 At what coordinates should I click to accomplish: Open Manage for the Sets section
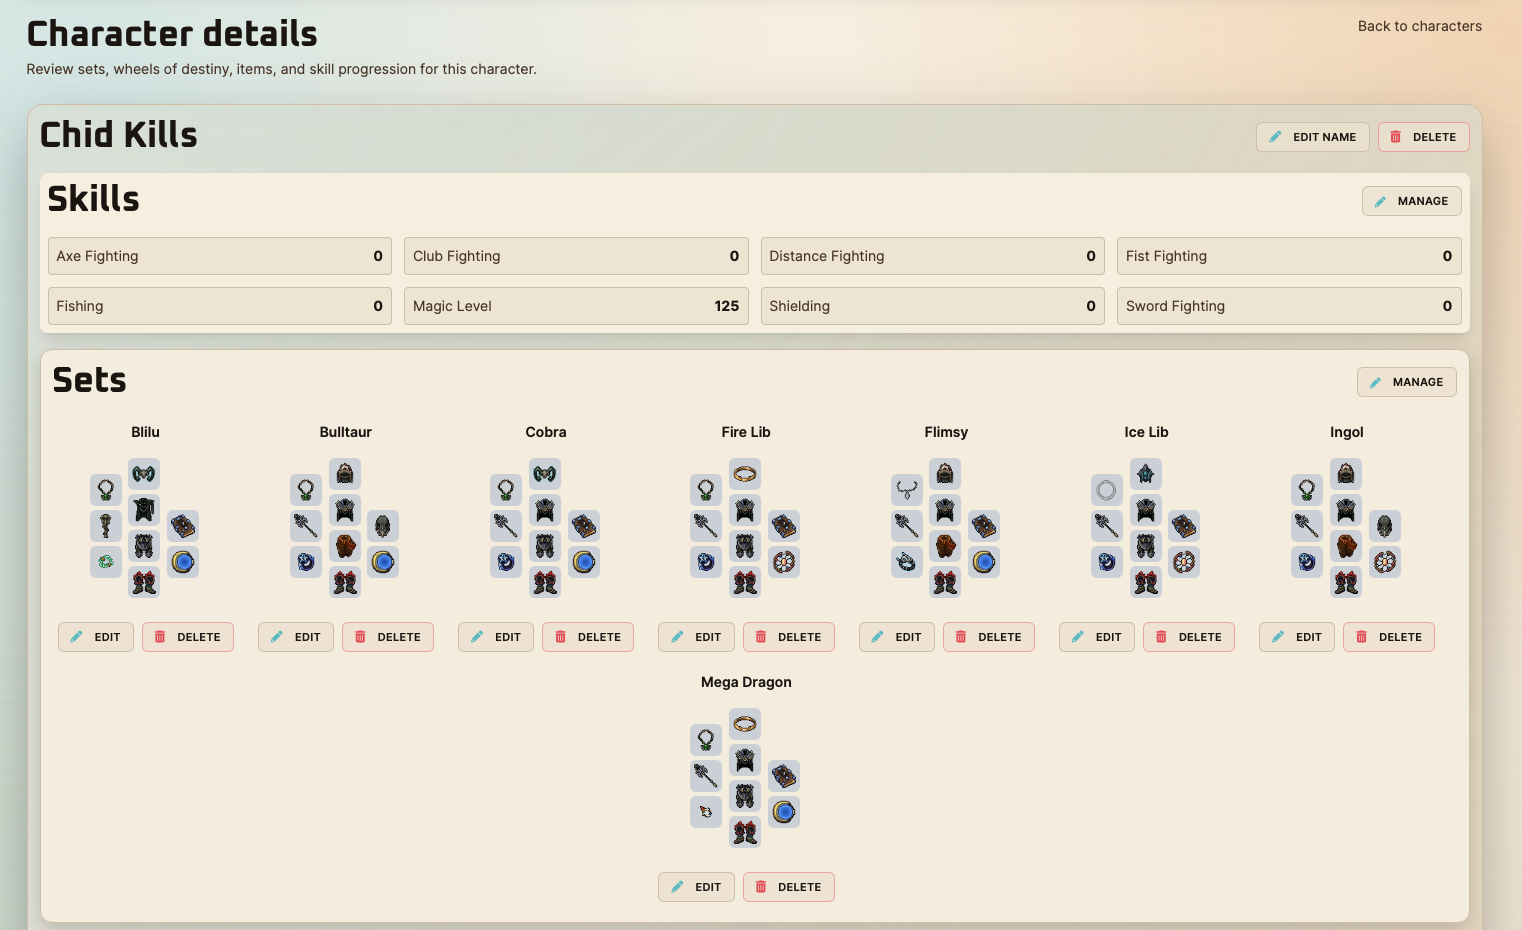pyautogui.click(x=1406, y=382)
